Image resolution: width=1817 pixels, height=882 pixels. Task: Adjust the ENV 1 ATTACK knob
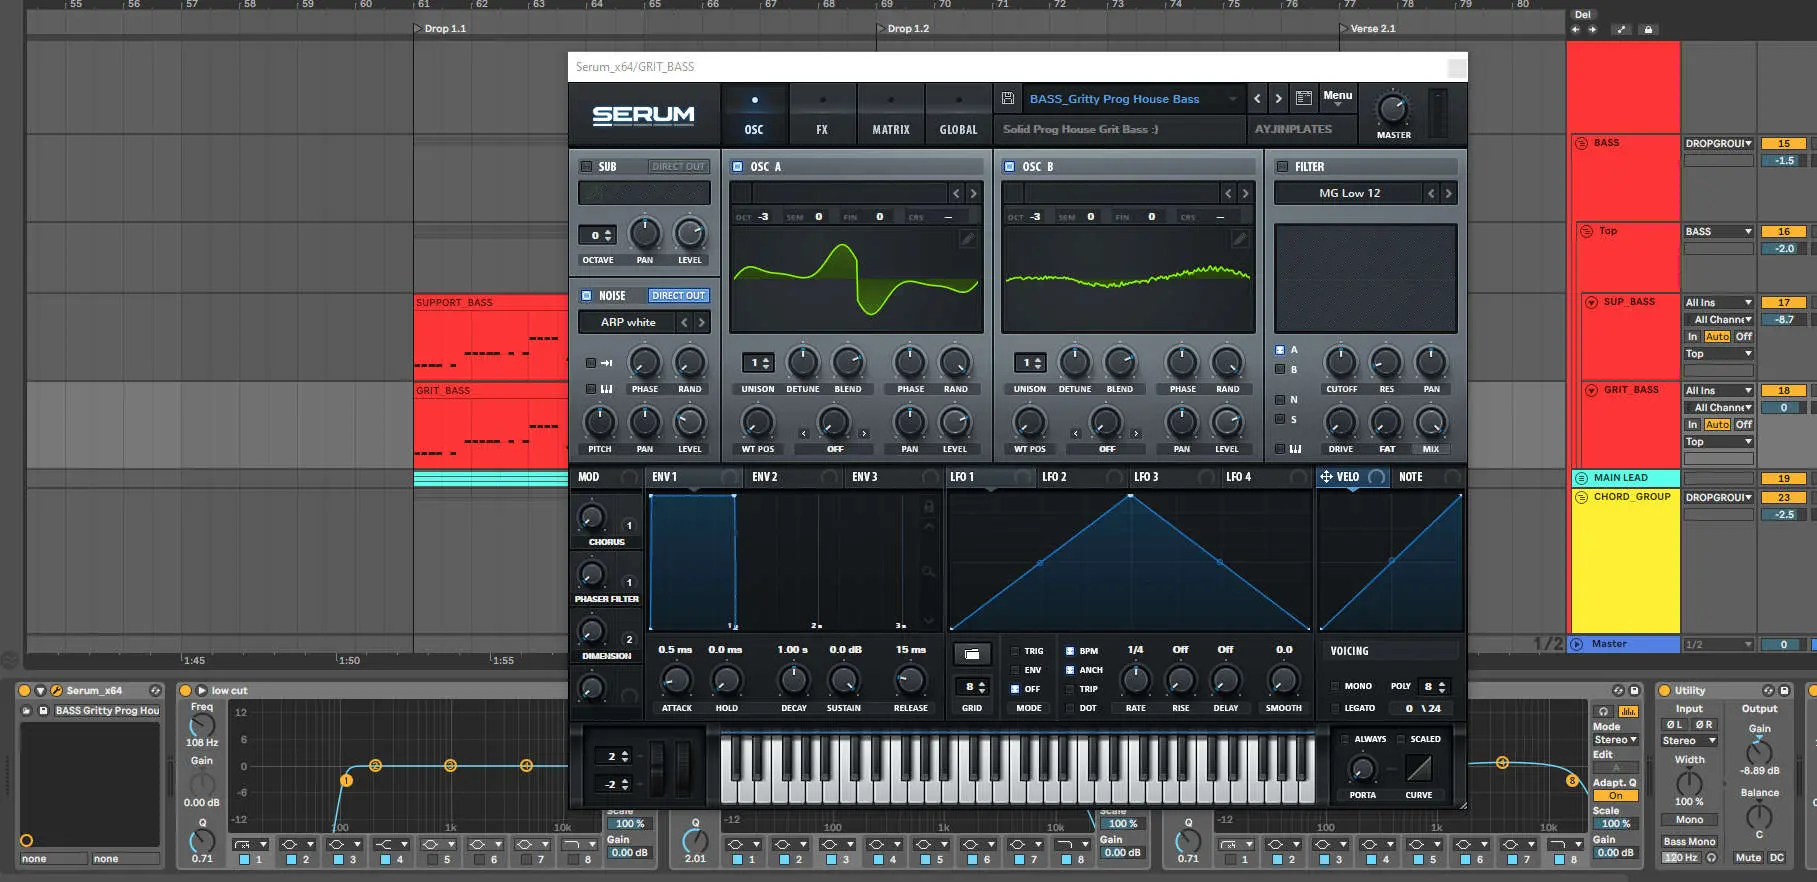click(x=676, y=681)
